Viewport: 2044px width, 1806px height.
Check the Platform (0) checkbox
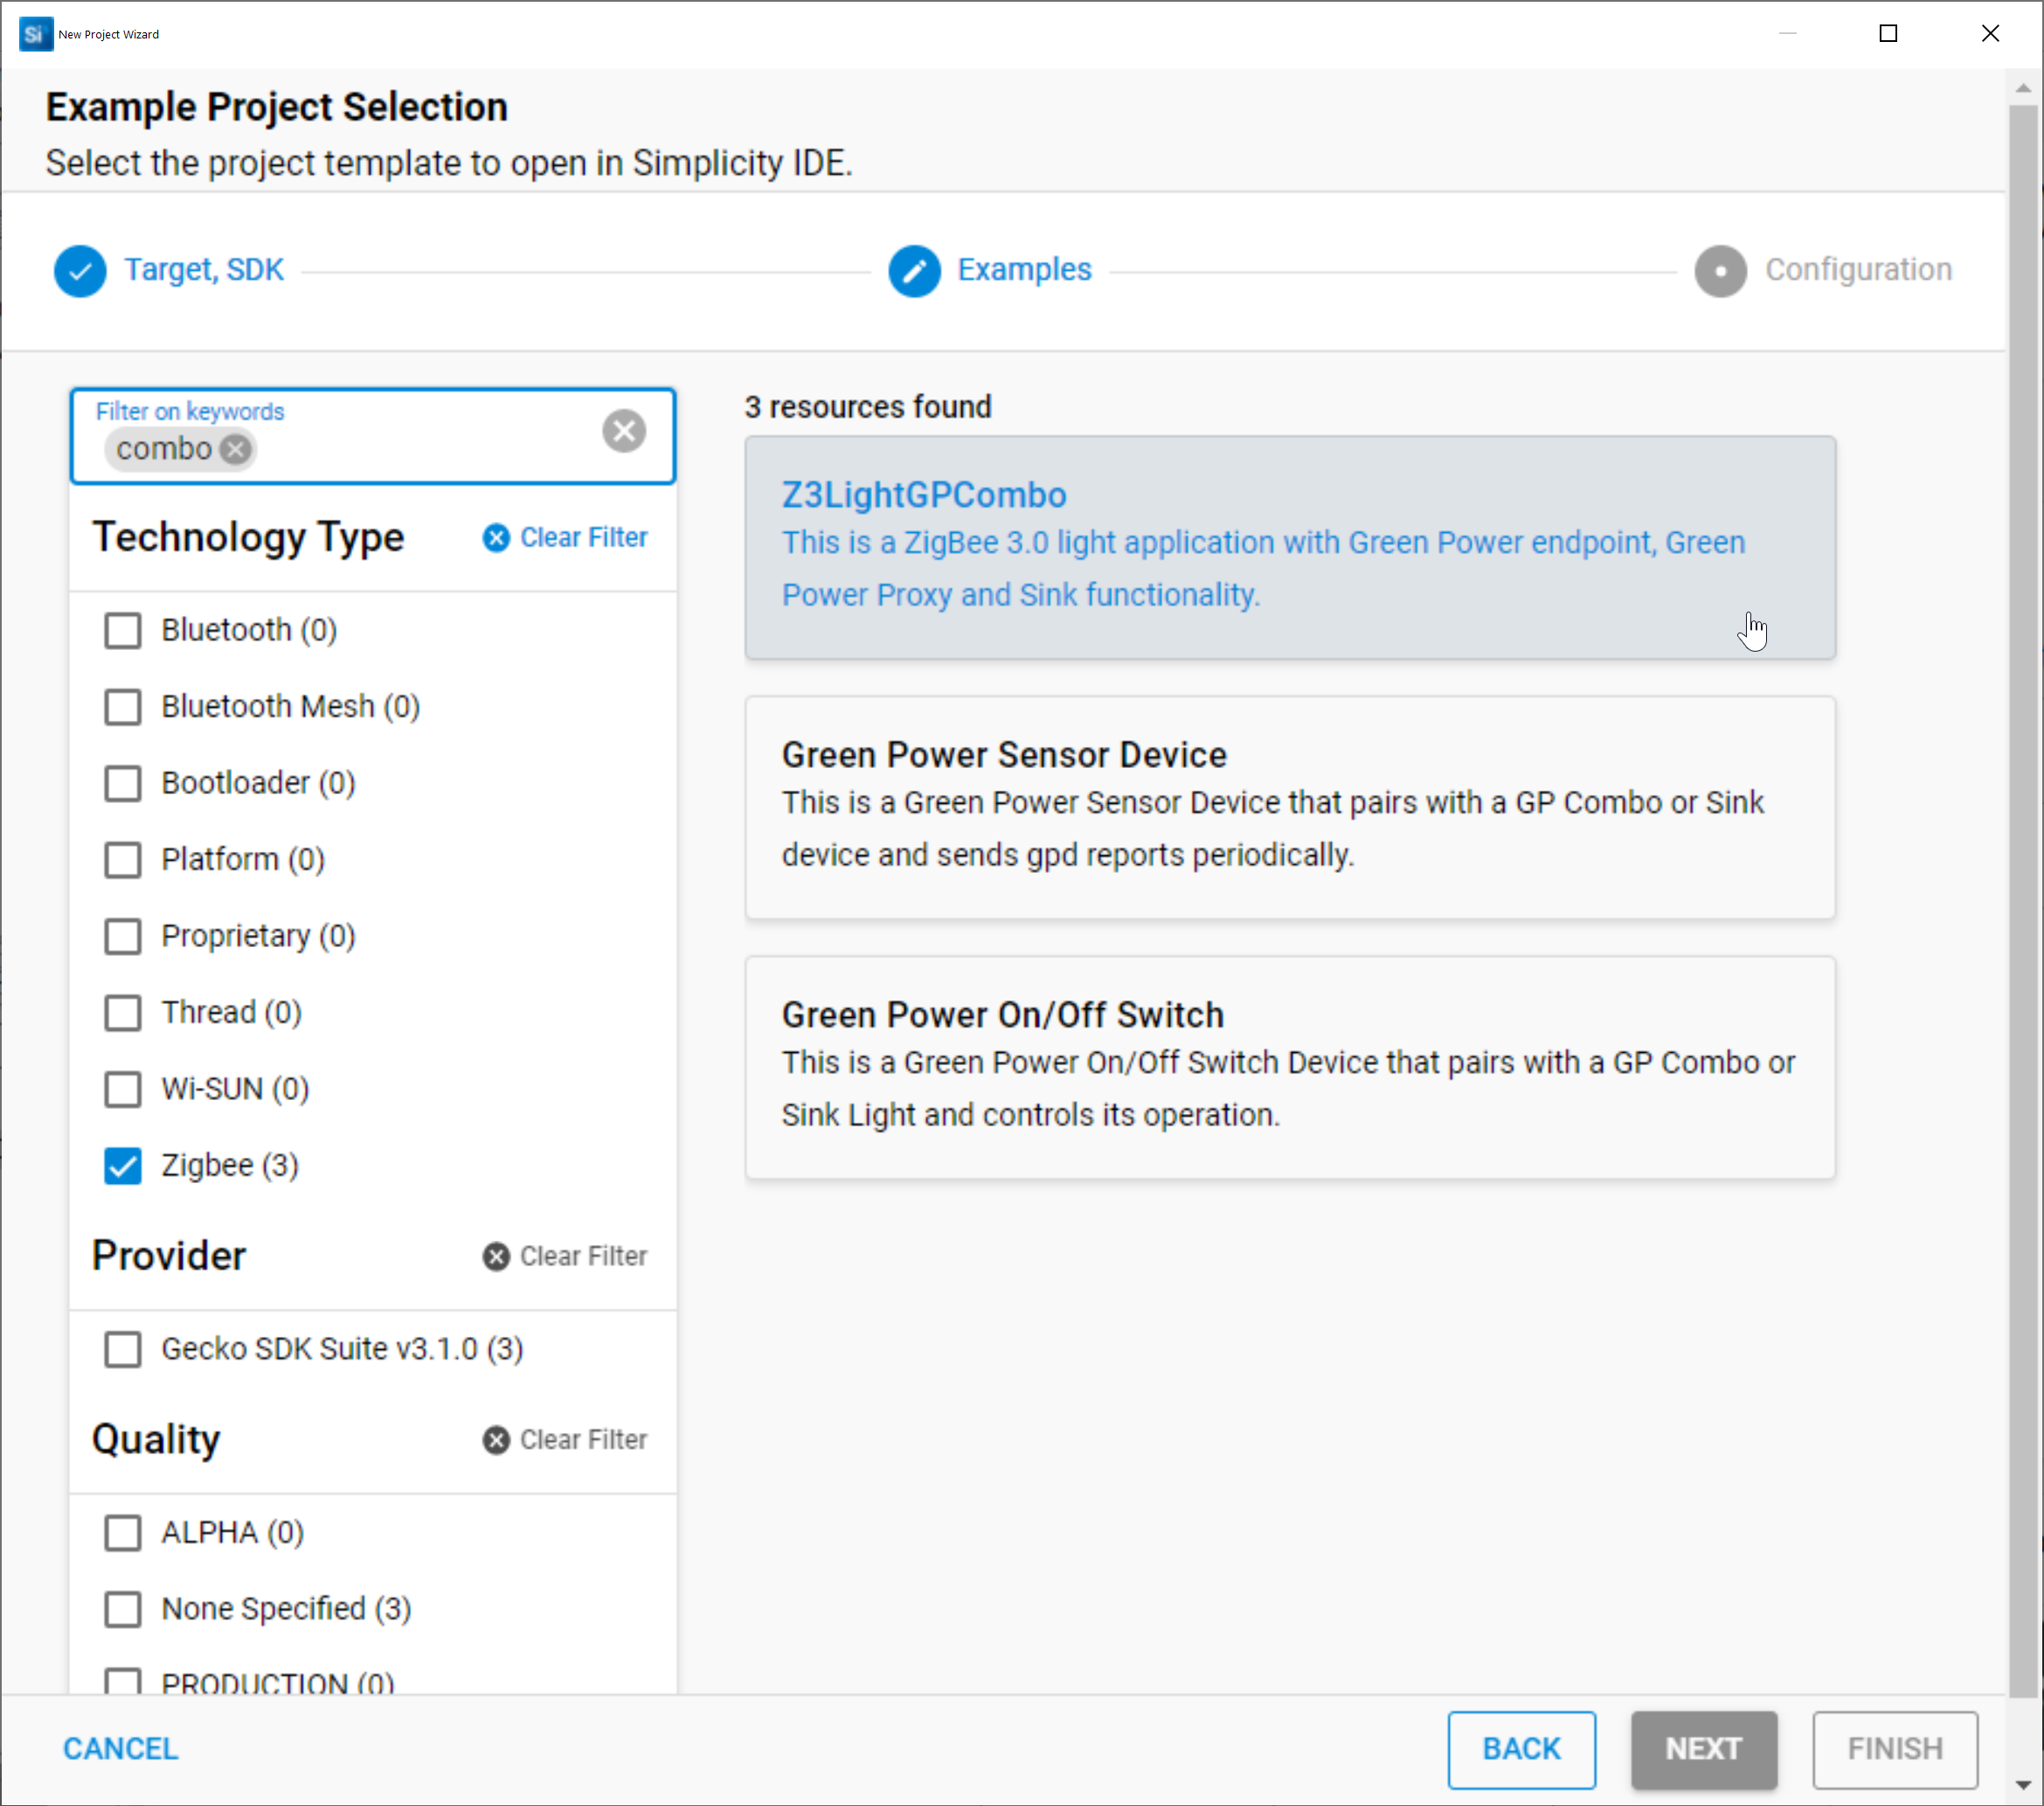click(123, 860)
